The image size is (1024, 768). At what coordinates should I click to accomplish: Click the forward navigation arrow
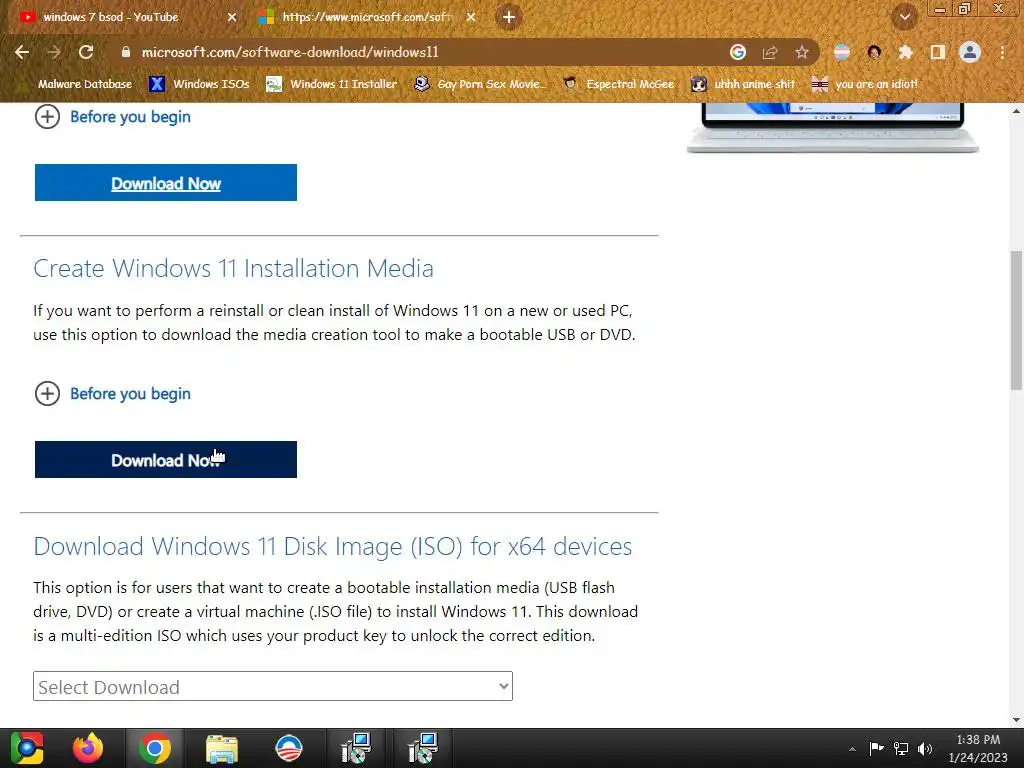pos(54,52)
